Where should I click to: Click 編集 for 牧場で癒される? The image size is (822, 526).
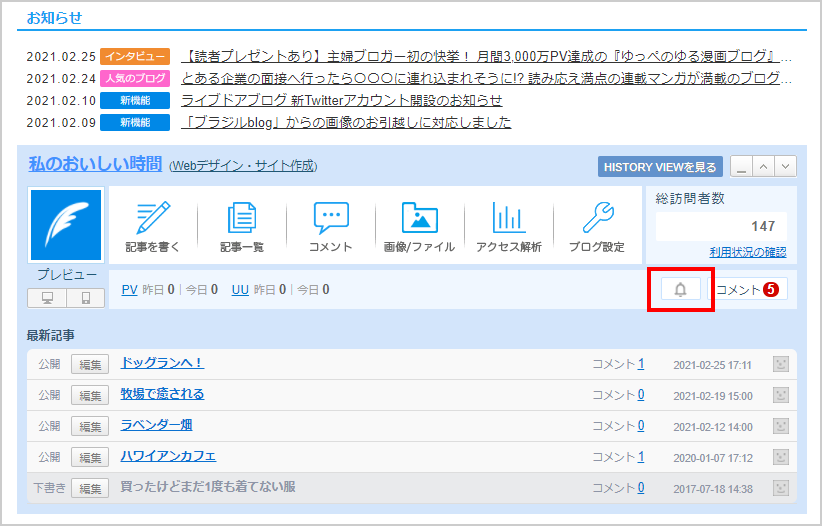[90, 395]
